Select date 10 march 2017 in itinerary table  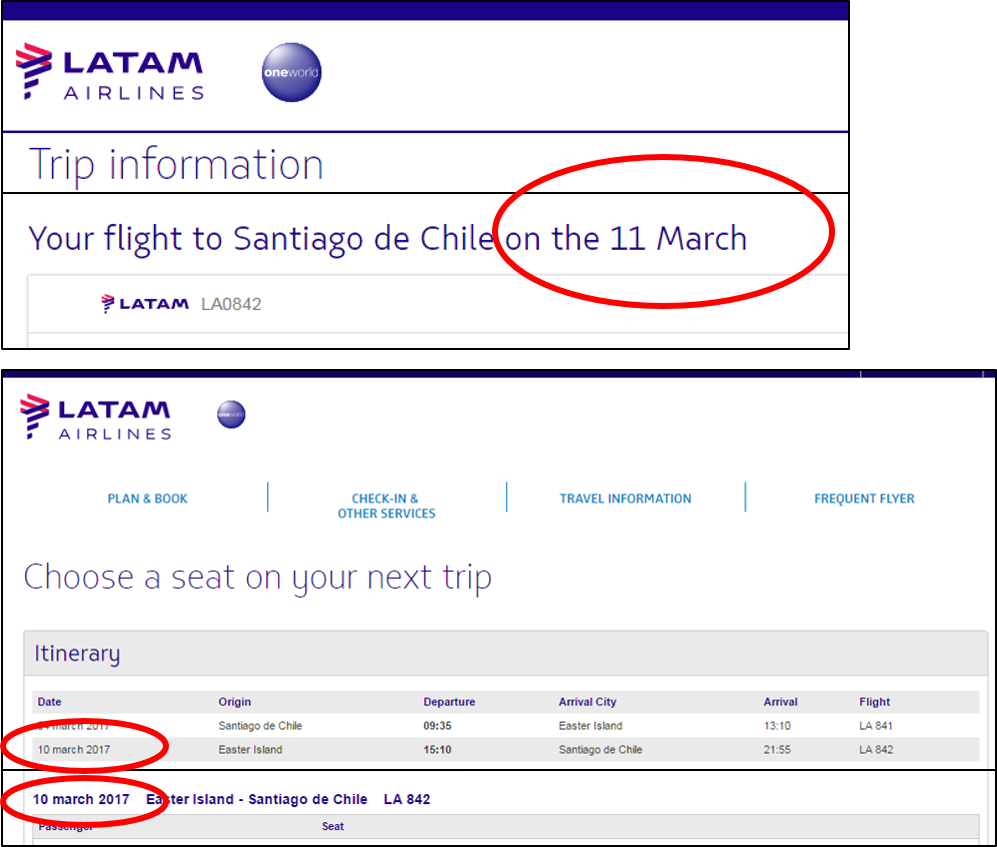[74, 750]
